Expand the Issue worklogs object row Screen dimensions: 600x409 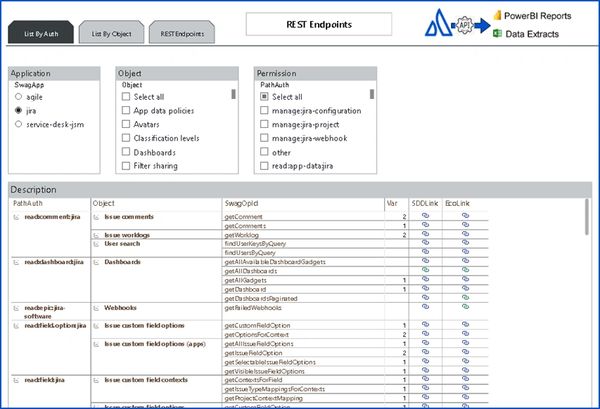[x=97, y=235]
